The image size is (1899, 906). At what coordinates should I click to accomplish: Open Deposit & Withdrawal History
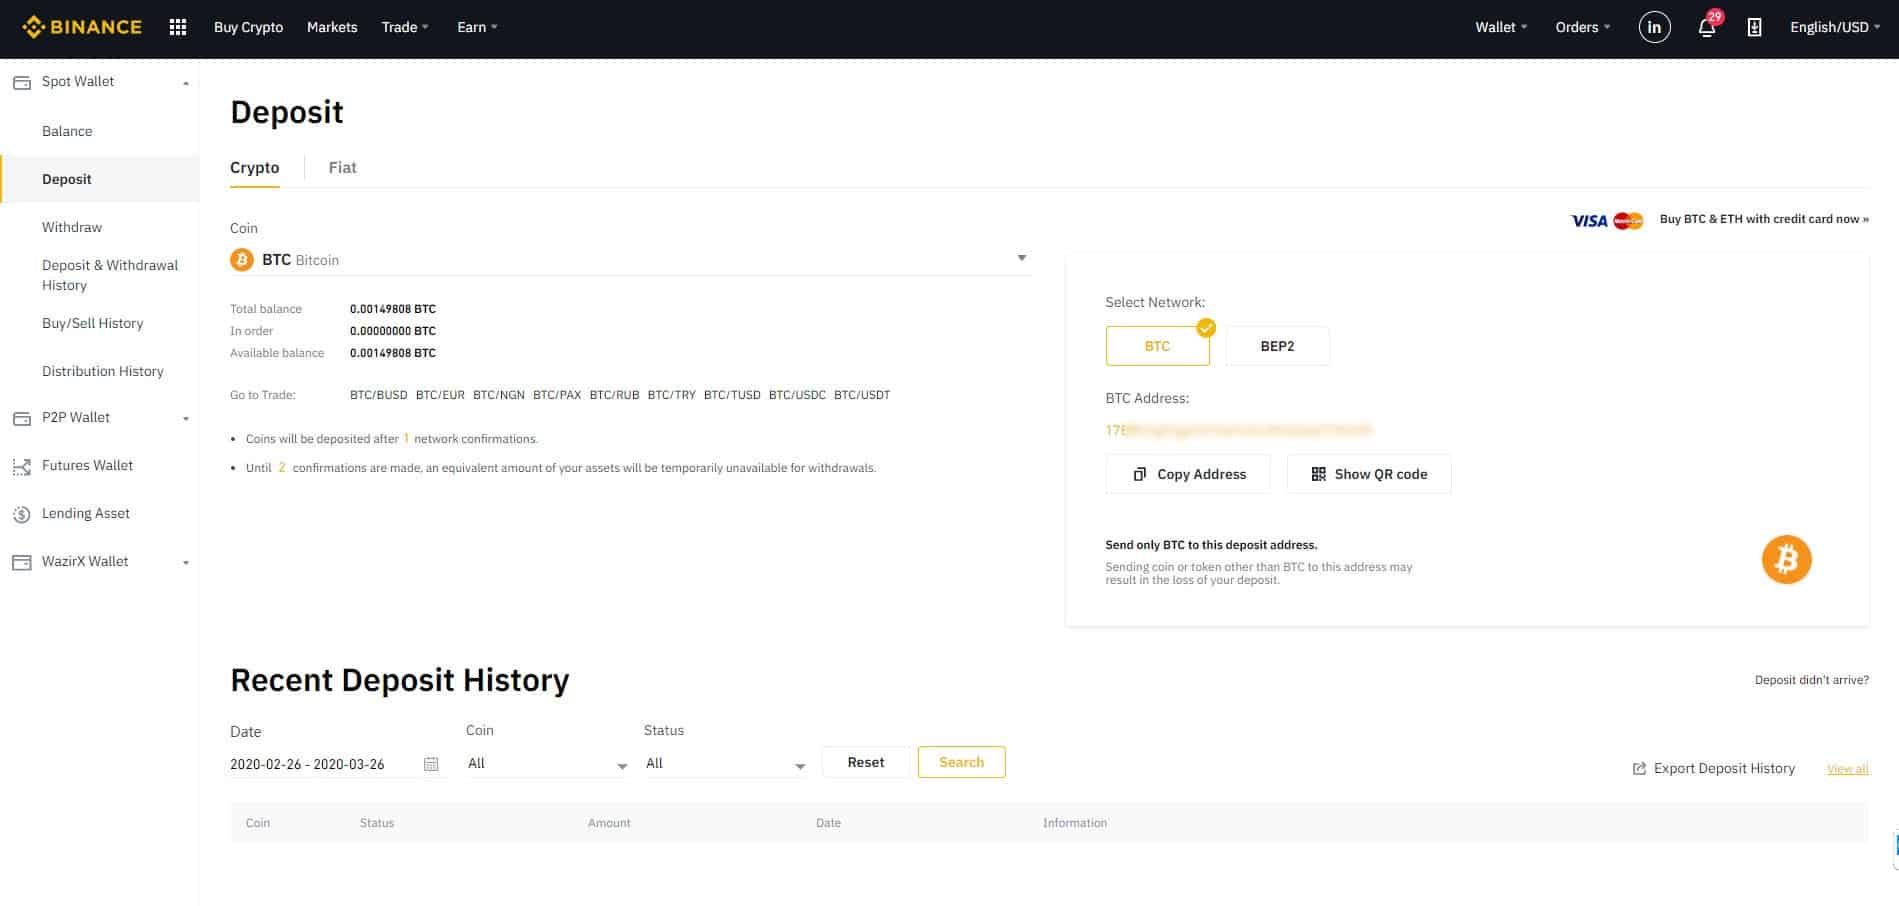110,275
